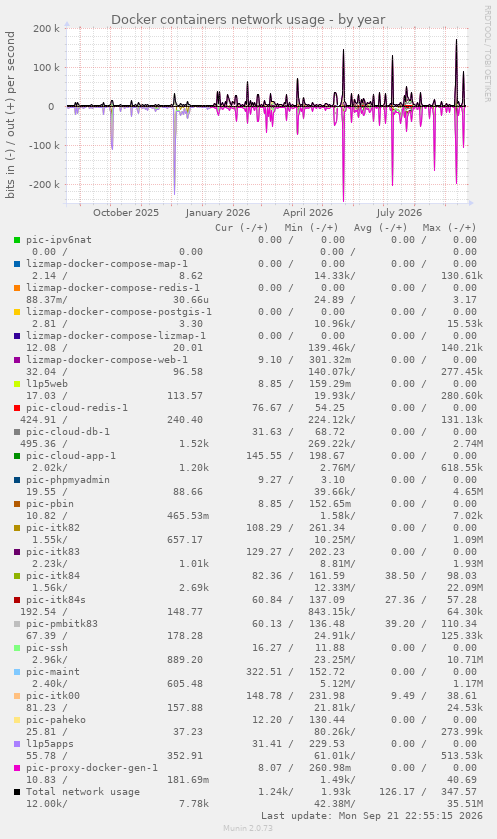Viewport: 497px width, 839px height.
Task: Click the black Total network usage swatch
Action: (x=17, y=792)
